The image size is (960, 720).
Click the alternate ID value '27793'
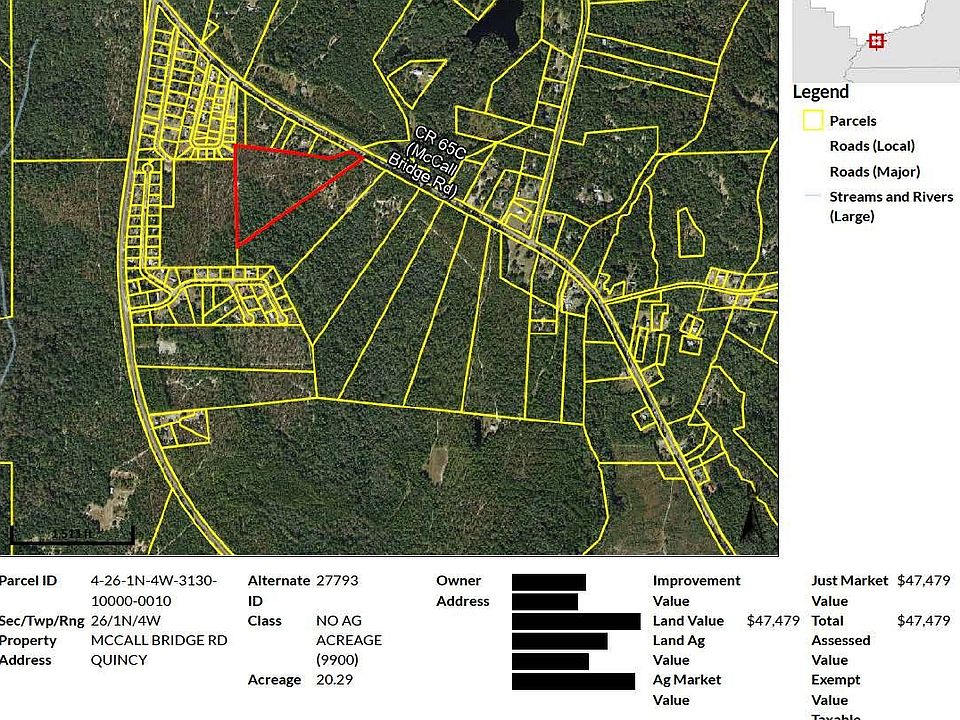(x=337, y=580)
